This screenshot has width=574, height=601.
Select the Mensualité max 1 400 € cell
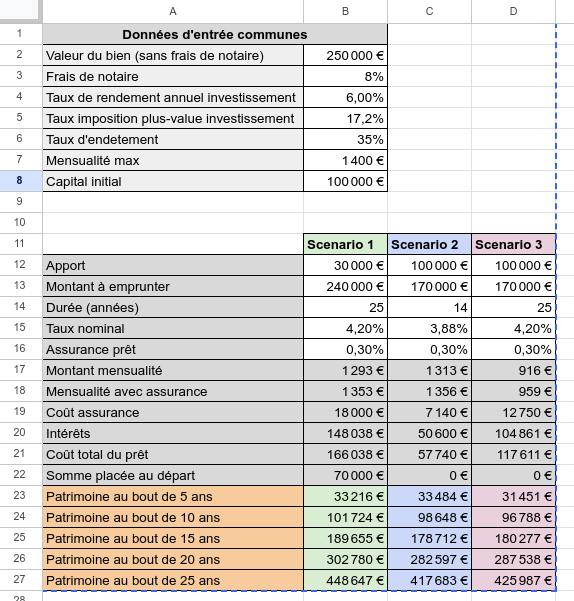coord(345,160)
